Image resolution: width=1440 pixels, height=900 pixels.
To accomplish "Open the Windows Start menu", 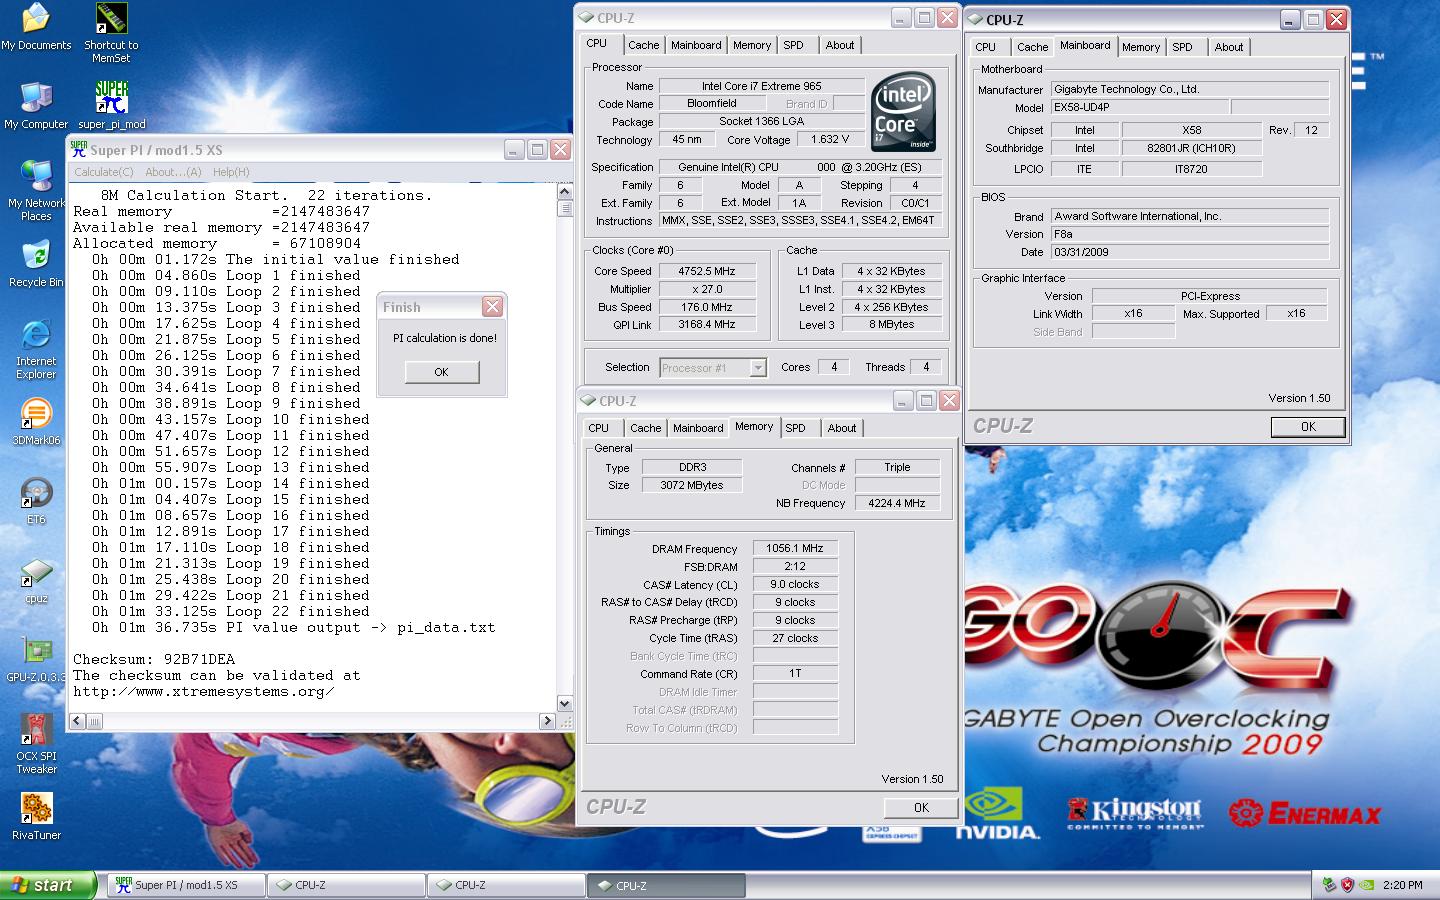I will [x=48, y=885].
